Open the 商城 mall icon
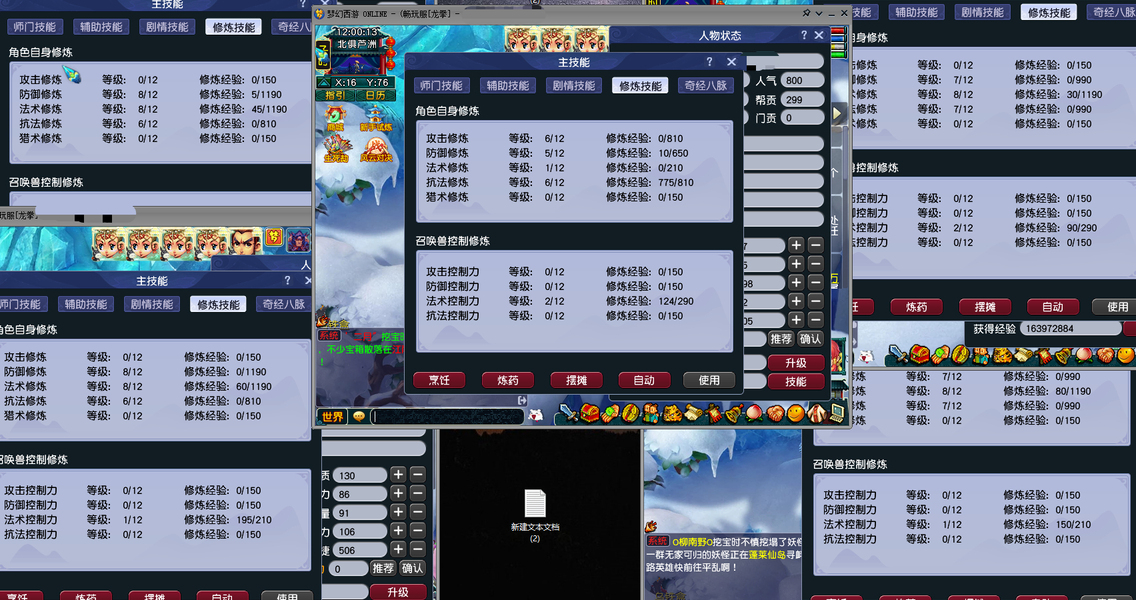The image size is (1136, 600). click(335, 118)
